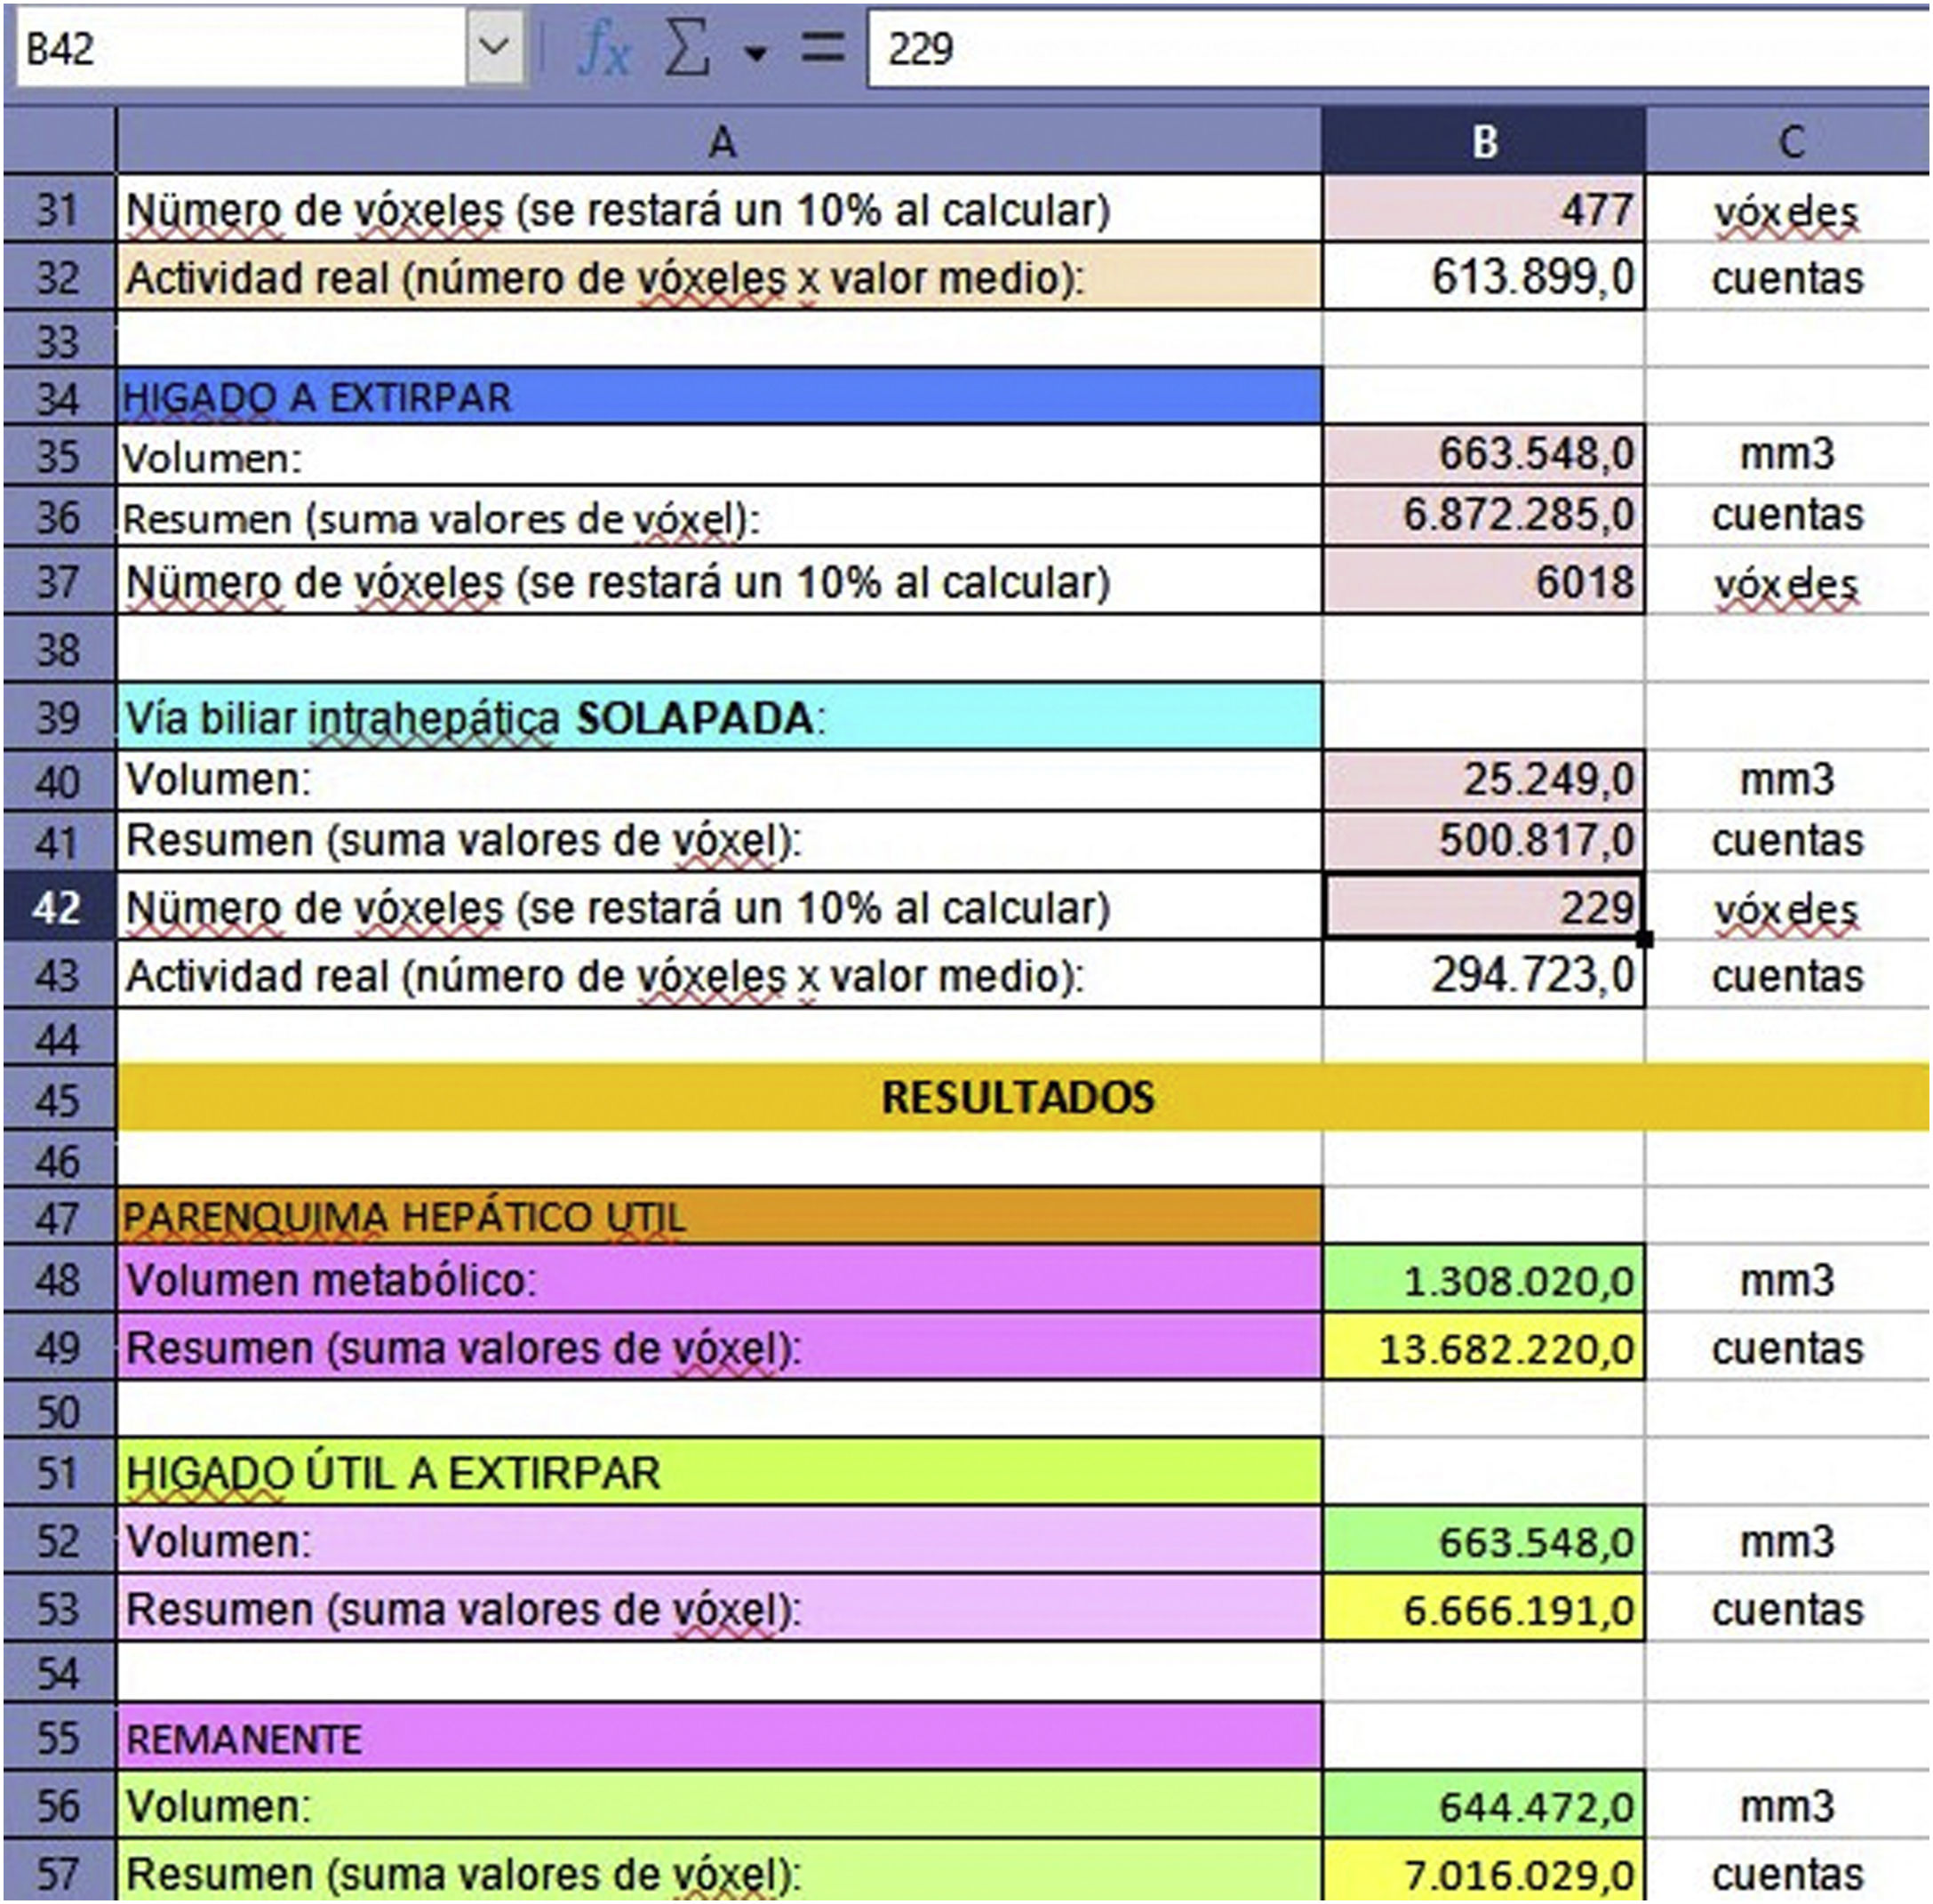Select the cyan Vía biliar intrahepática SOLAPADA cell
The height and width of the screenshot is (1904, 1933).
(719, 718)
